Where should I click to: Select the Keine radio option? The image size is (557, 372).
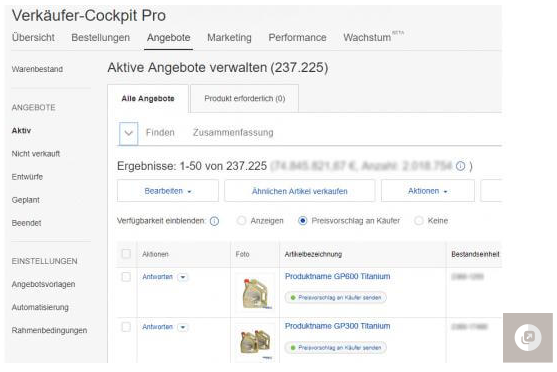pyautogui.click(x=418, y=221)
